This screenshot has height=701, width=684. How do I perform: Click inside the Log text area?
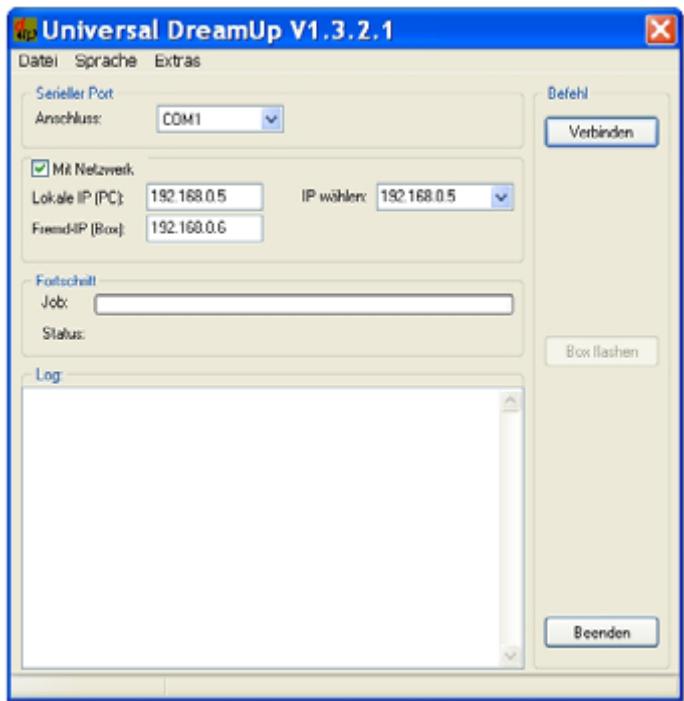click(261, 528)
